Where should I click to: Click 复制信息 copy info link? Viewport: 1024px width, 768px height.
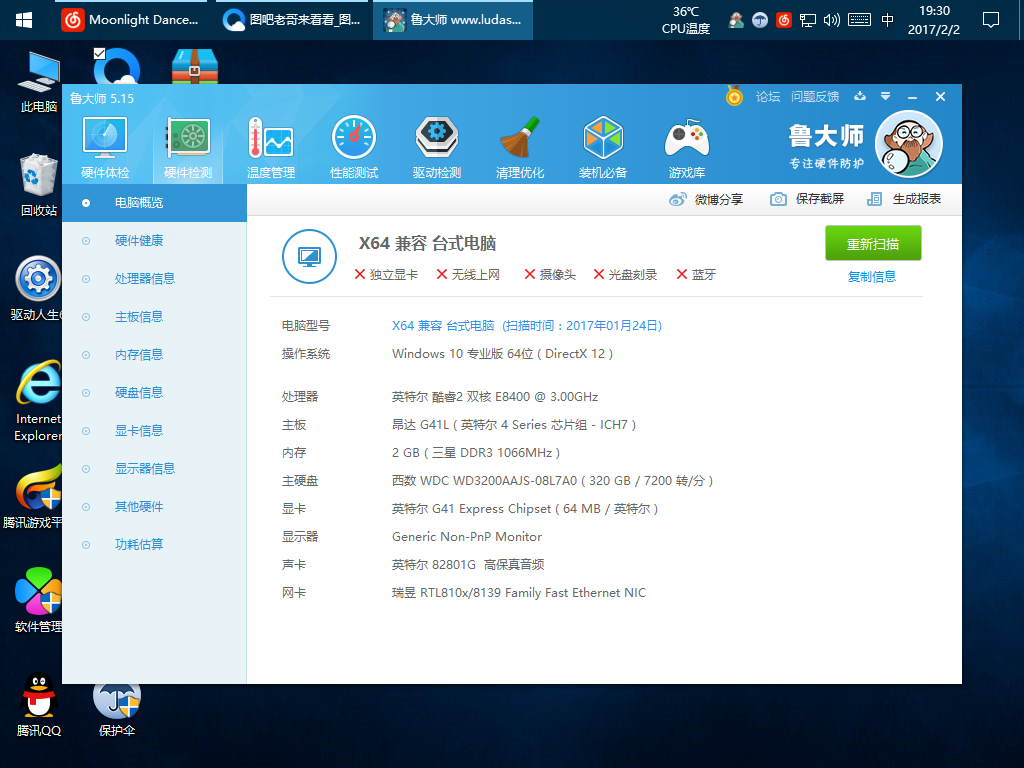point(872,277)
